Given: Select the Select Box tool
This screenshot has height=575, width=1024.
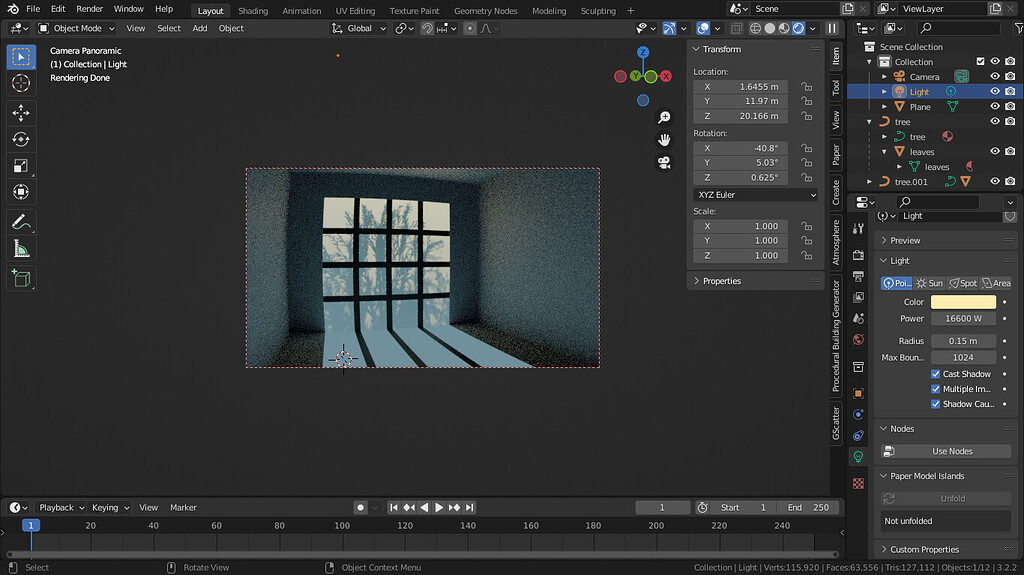Looking at the screenshot, I should (x=21, y=57).
